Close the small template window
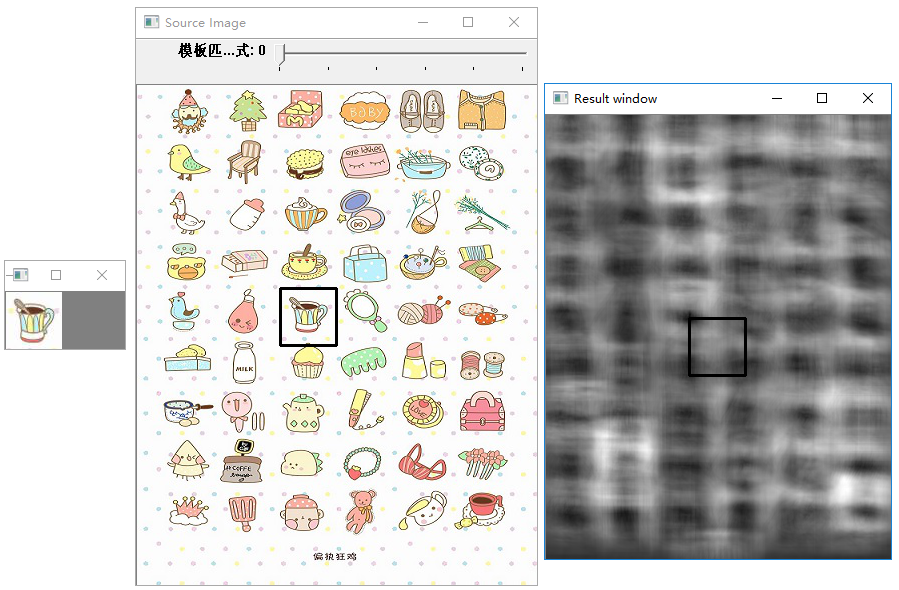899x590 pixels. point(102,275)
